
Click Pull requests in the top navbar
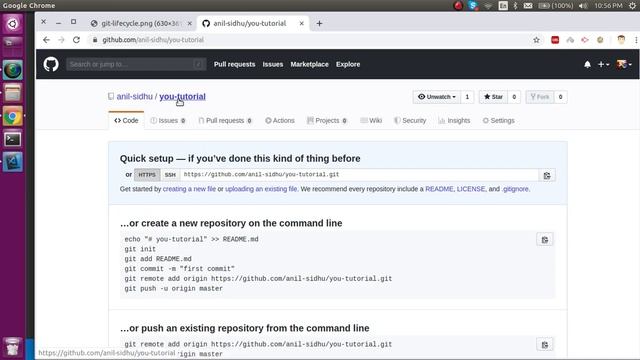pos(234,64)
